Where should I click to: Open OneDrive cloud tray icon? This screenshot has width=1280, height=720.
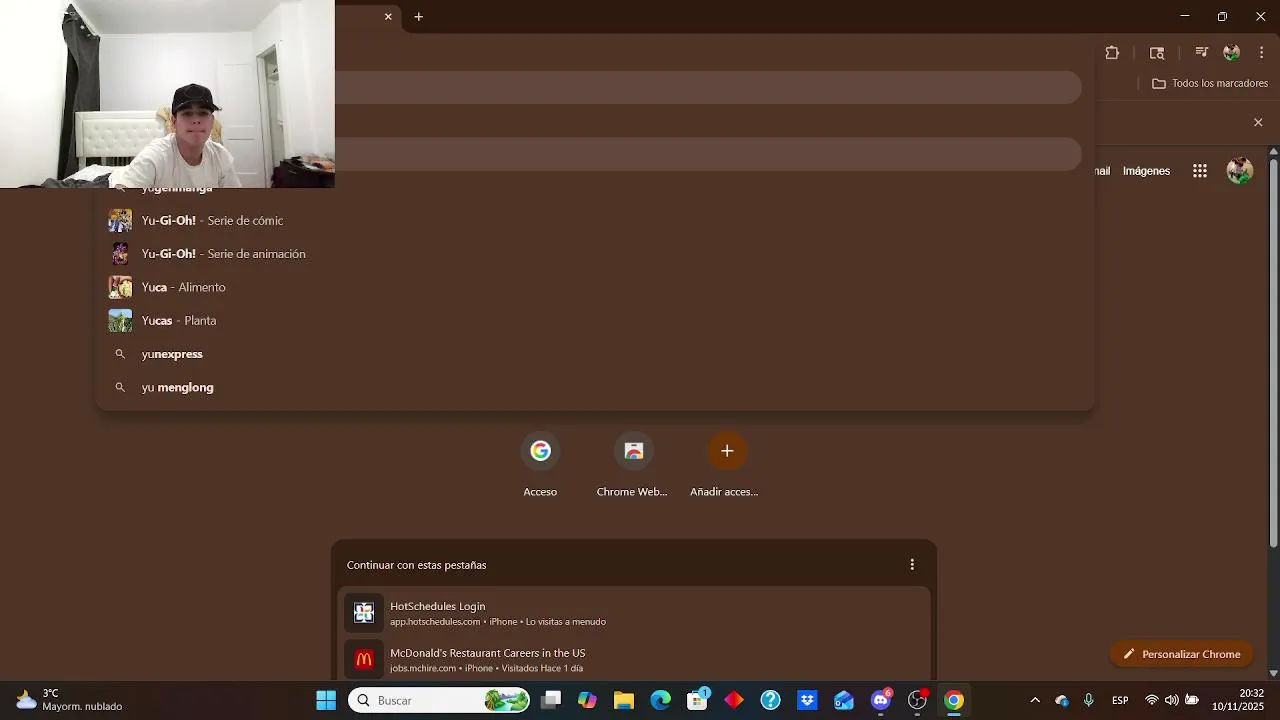pos(1062,700)
